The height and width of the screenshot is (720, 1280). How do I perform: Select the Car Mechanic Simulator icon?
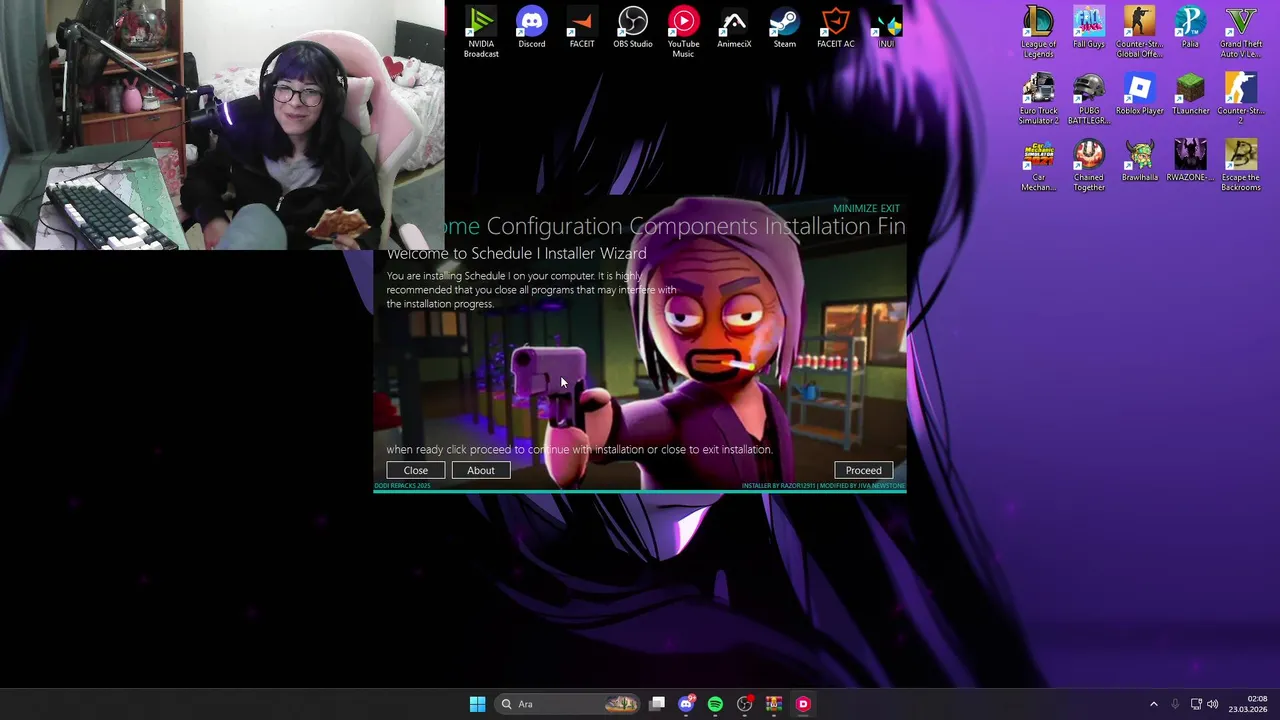(x=1038, y=166)
